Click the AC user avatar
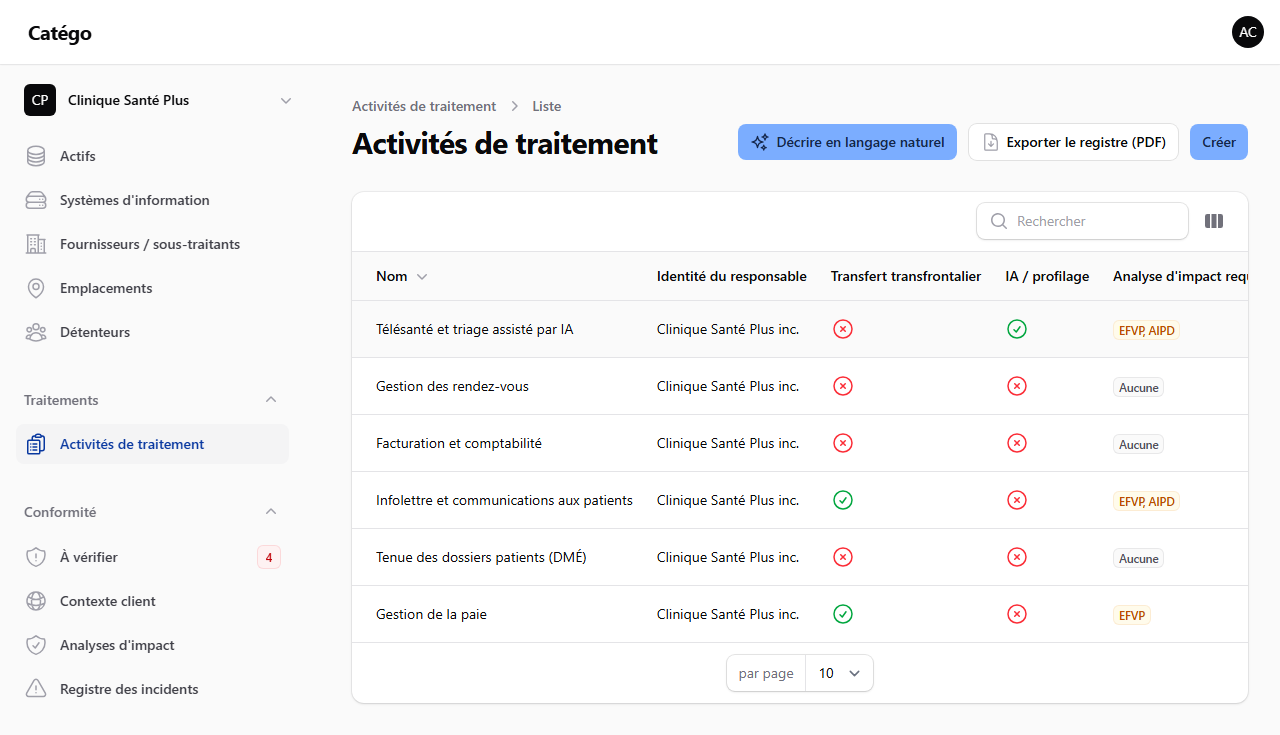The image size is (1280, 735). [1248, 32]
